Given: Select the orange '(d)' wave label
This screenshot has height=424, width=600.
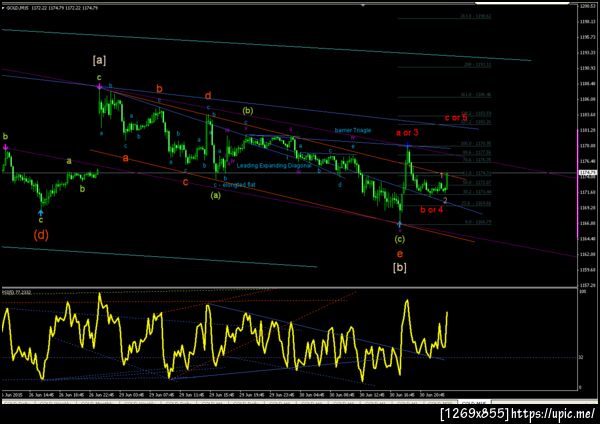Looking at the screenshot, I should [x=41, y=235].
